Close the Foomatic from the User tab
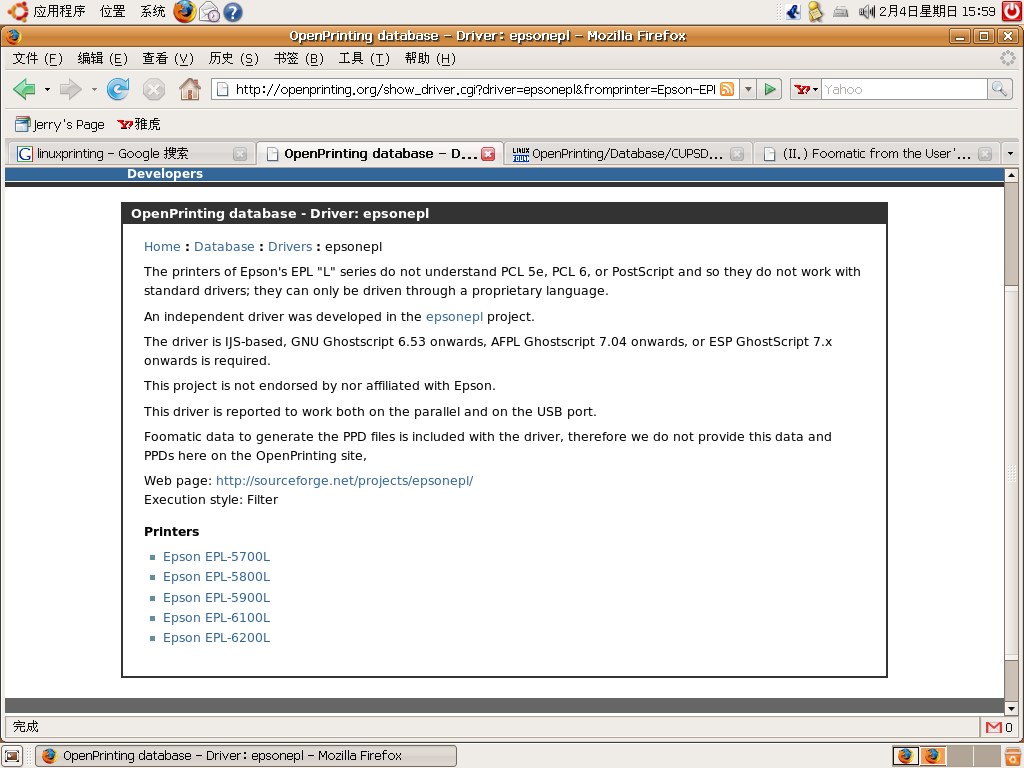This screenshot has width=1024, height=768. (x=985, y=154)
